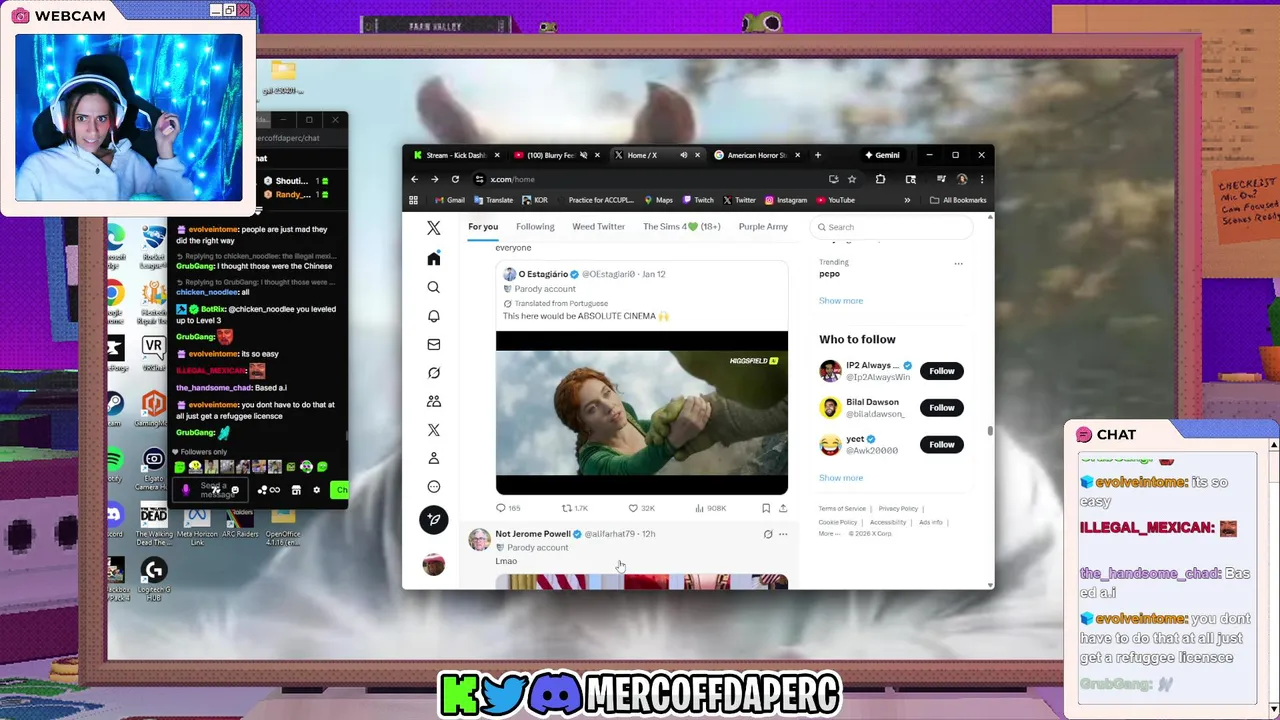The height and width of the screenshot is (720, 1280).
Task: Open Premium X icon in sidebar
Action: [x=433, y=430]
